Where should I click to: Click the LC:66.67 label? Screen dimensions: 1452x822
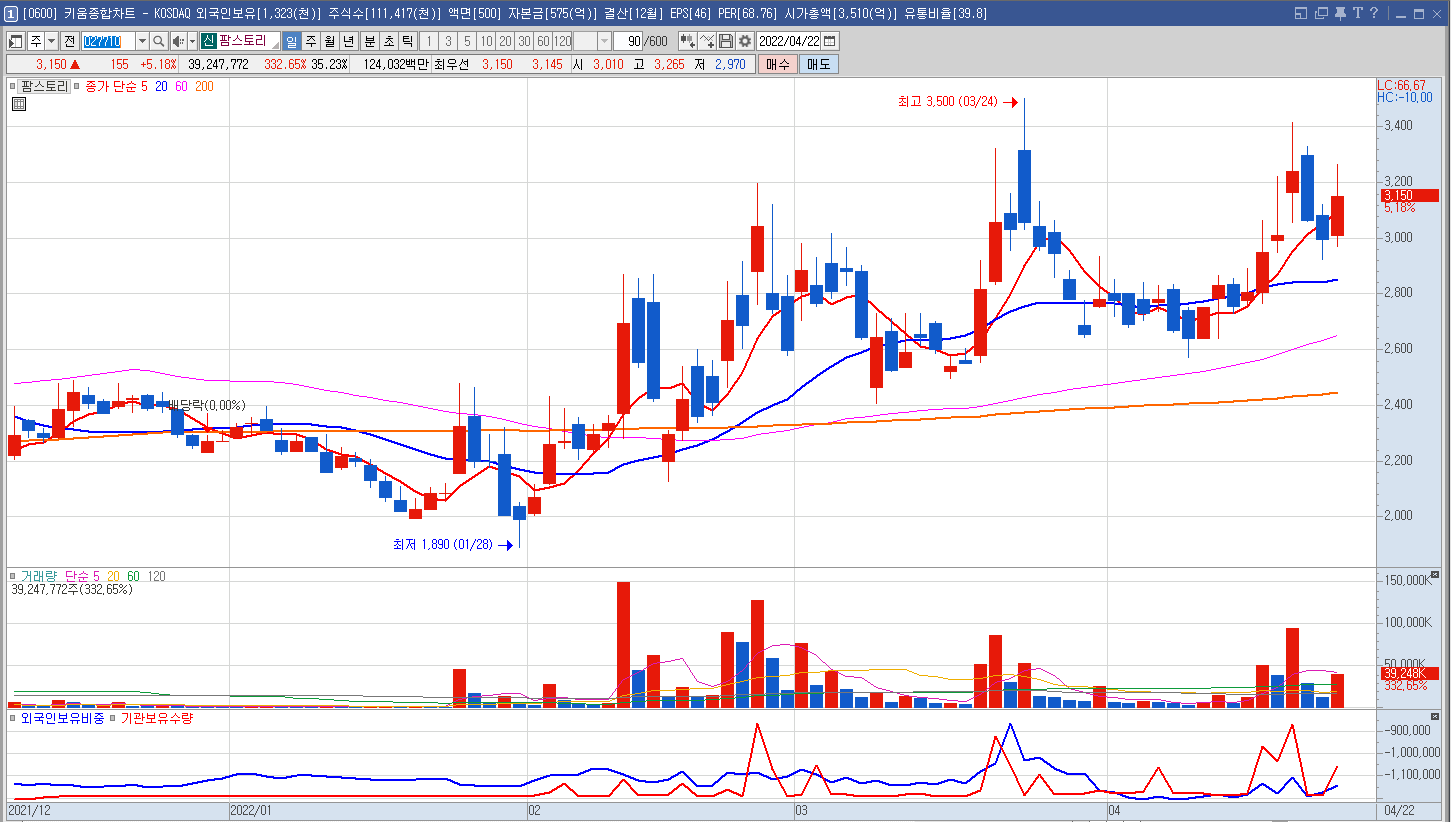[1402, 86]
